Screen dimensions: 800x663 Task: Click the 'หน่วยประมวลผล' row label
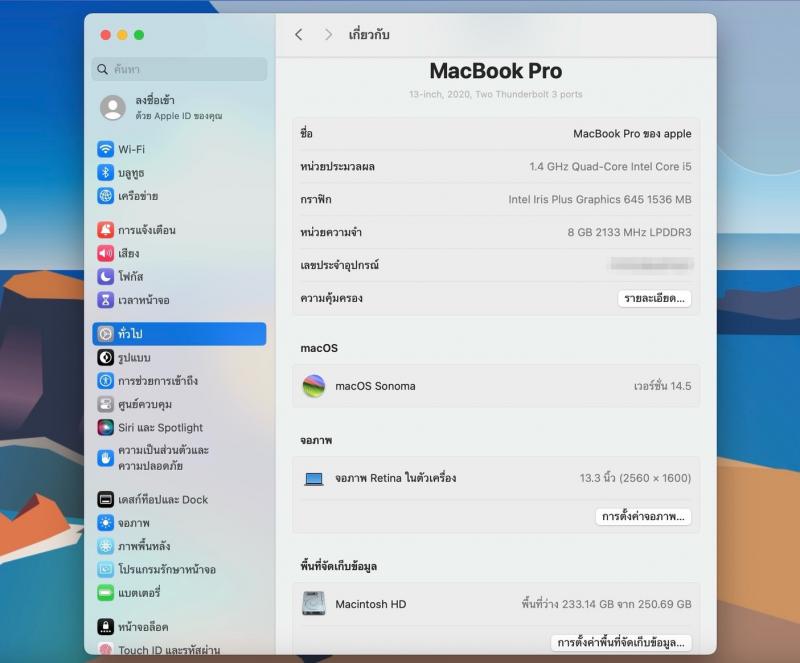pos(337,166)
